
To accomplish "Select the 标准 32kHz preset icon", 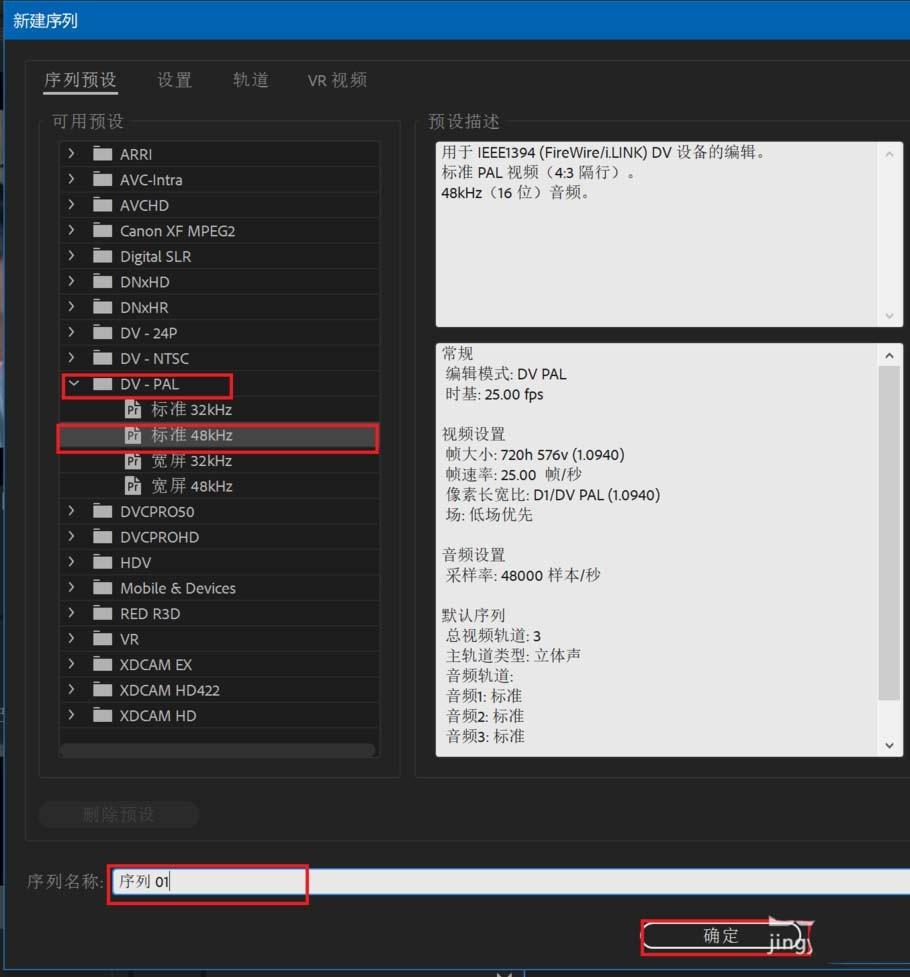I will pos(135,409).
